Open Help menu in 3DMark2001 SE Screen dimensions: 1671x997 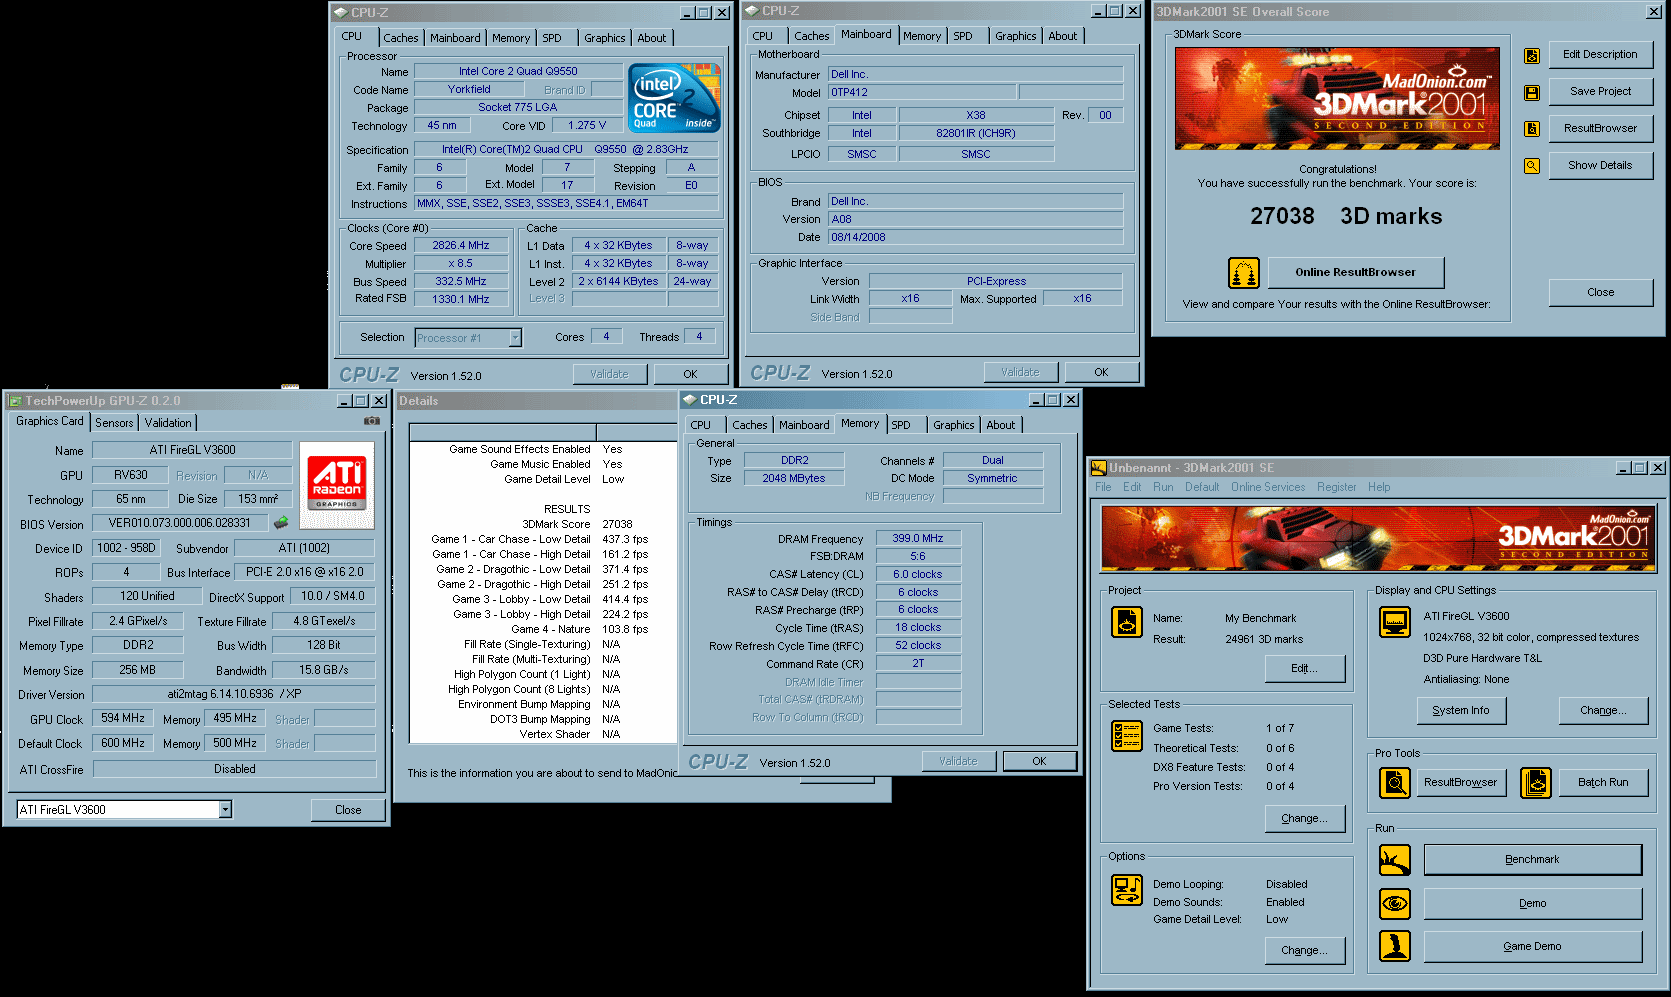pyautogui.click(x=1379, y=487)
